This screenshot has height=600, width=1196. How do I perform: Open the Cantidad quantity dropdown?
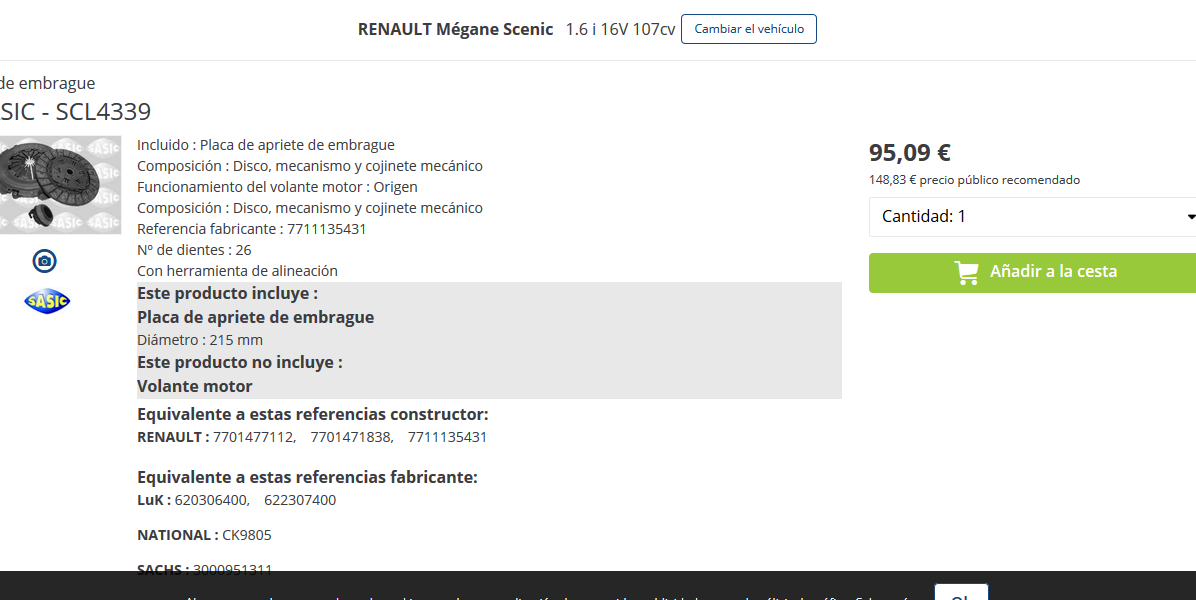click(1033, 217)
